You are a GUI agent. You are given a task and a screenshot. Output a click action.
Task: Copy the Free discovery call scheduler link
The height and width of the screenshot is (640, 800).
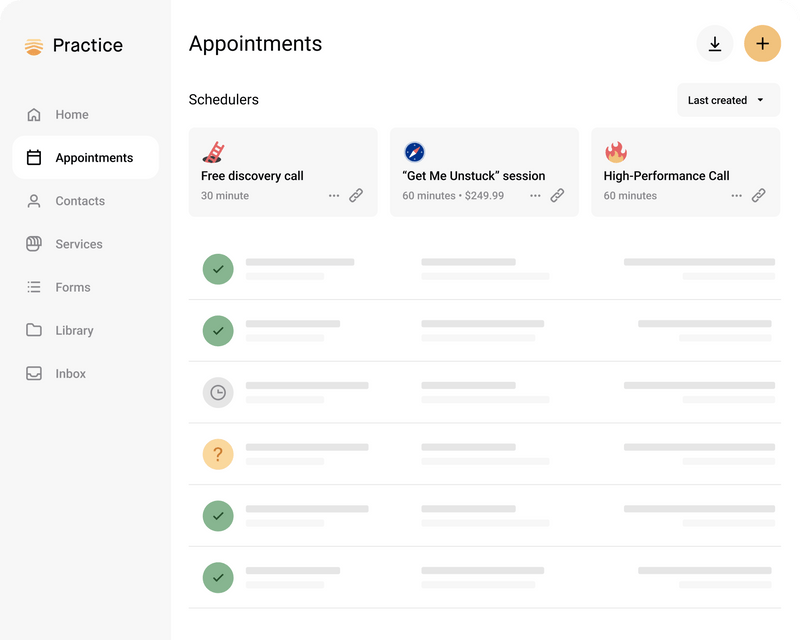click(x=355, y=196)
